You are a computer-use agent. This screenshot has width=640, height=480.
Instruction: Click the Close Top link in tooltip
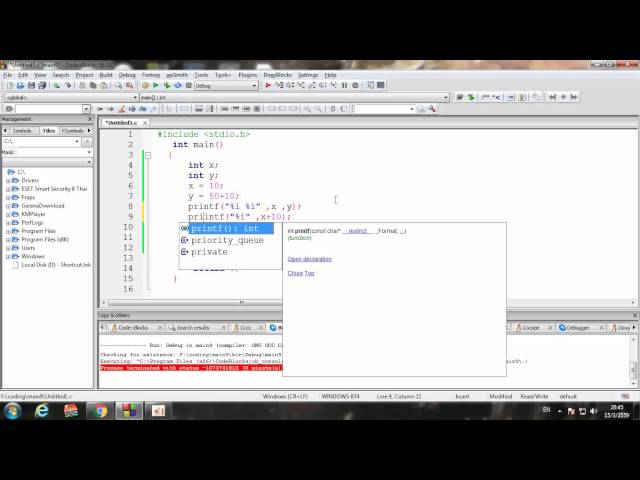click(x=301, y=273)
